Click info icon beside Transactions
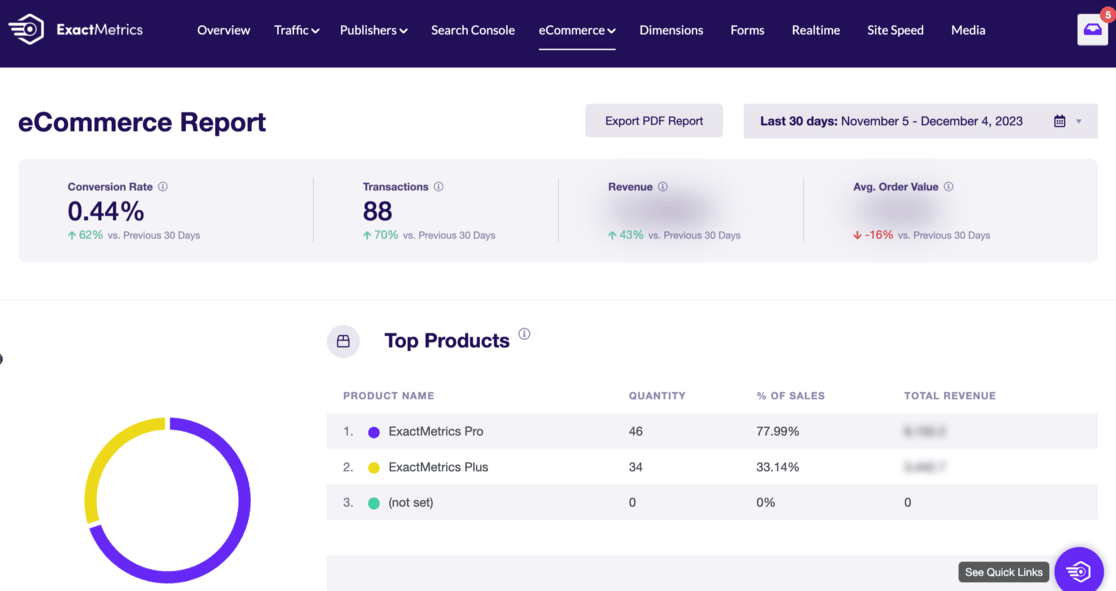The image size is (1116, 591). point(438,187)
